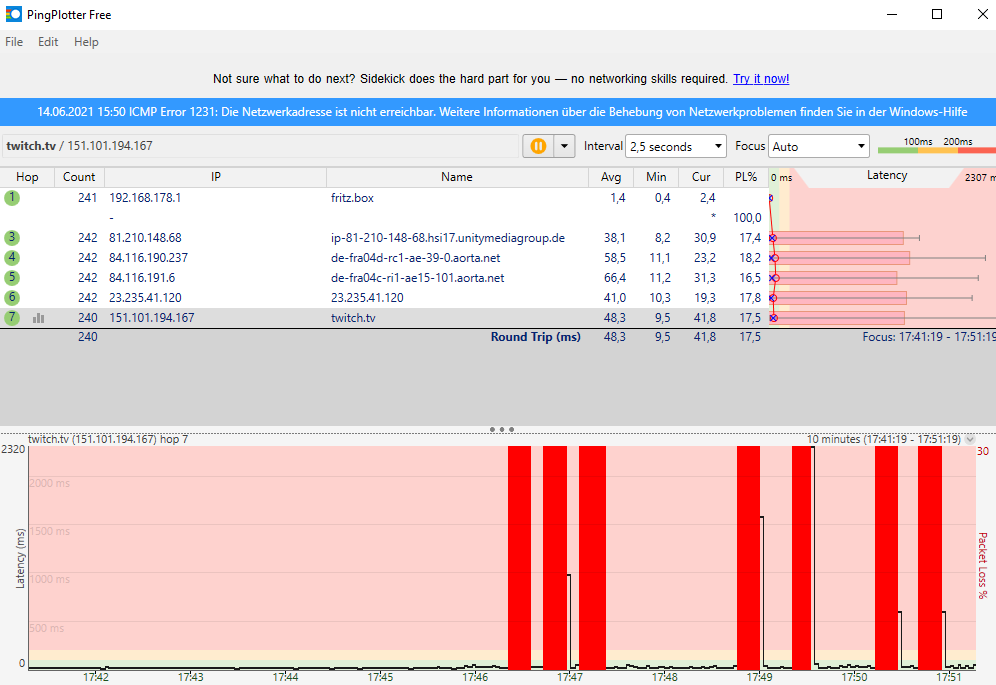Open the dropdown arrow beside the pause button

564,146
